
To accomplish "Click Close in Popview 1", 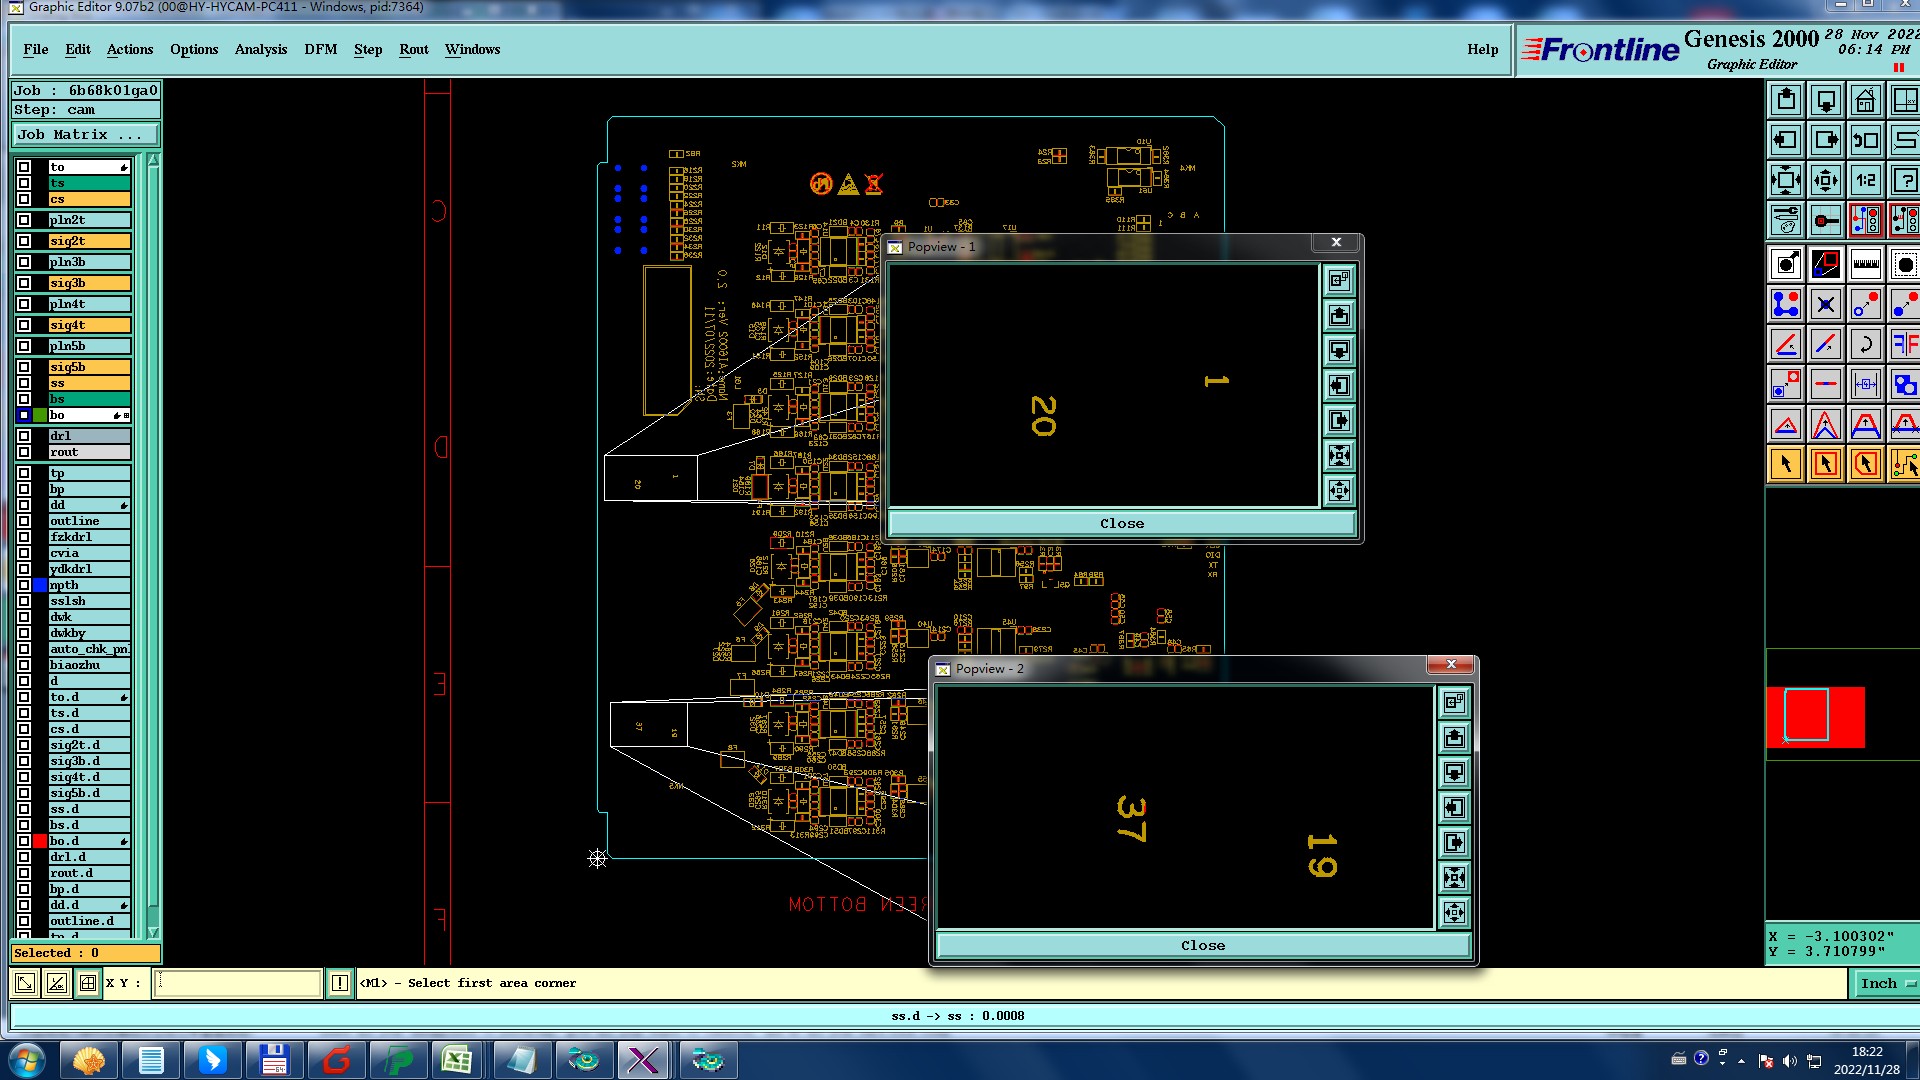I will click(x=1121, y=524).
